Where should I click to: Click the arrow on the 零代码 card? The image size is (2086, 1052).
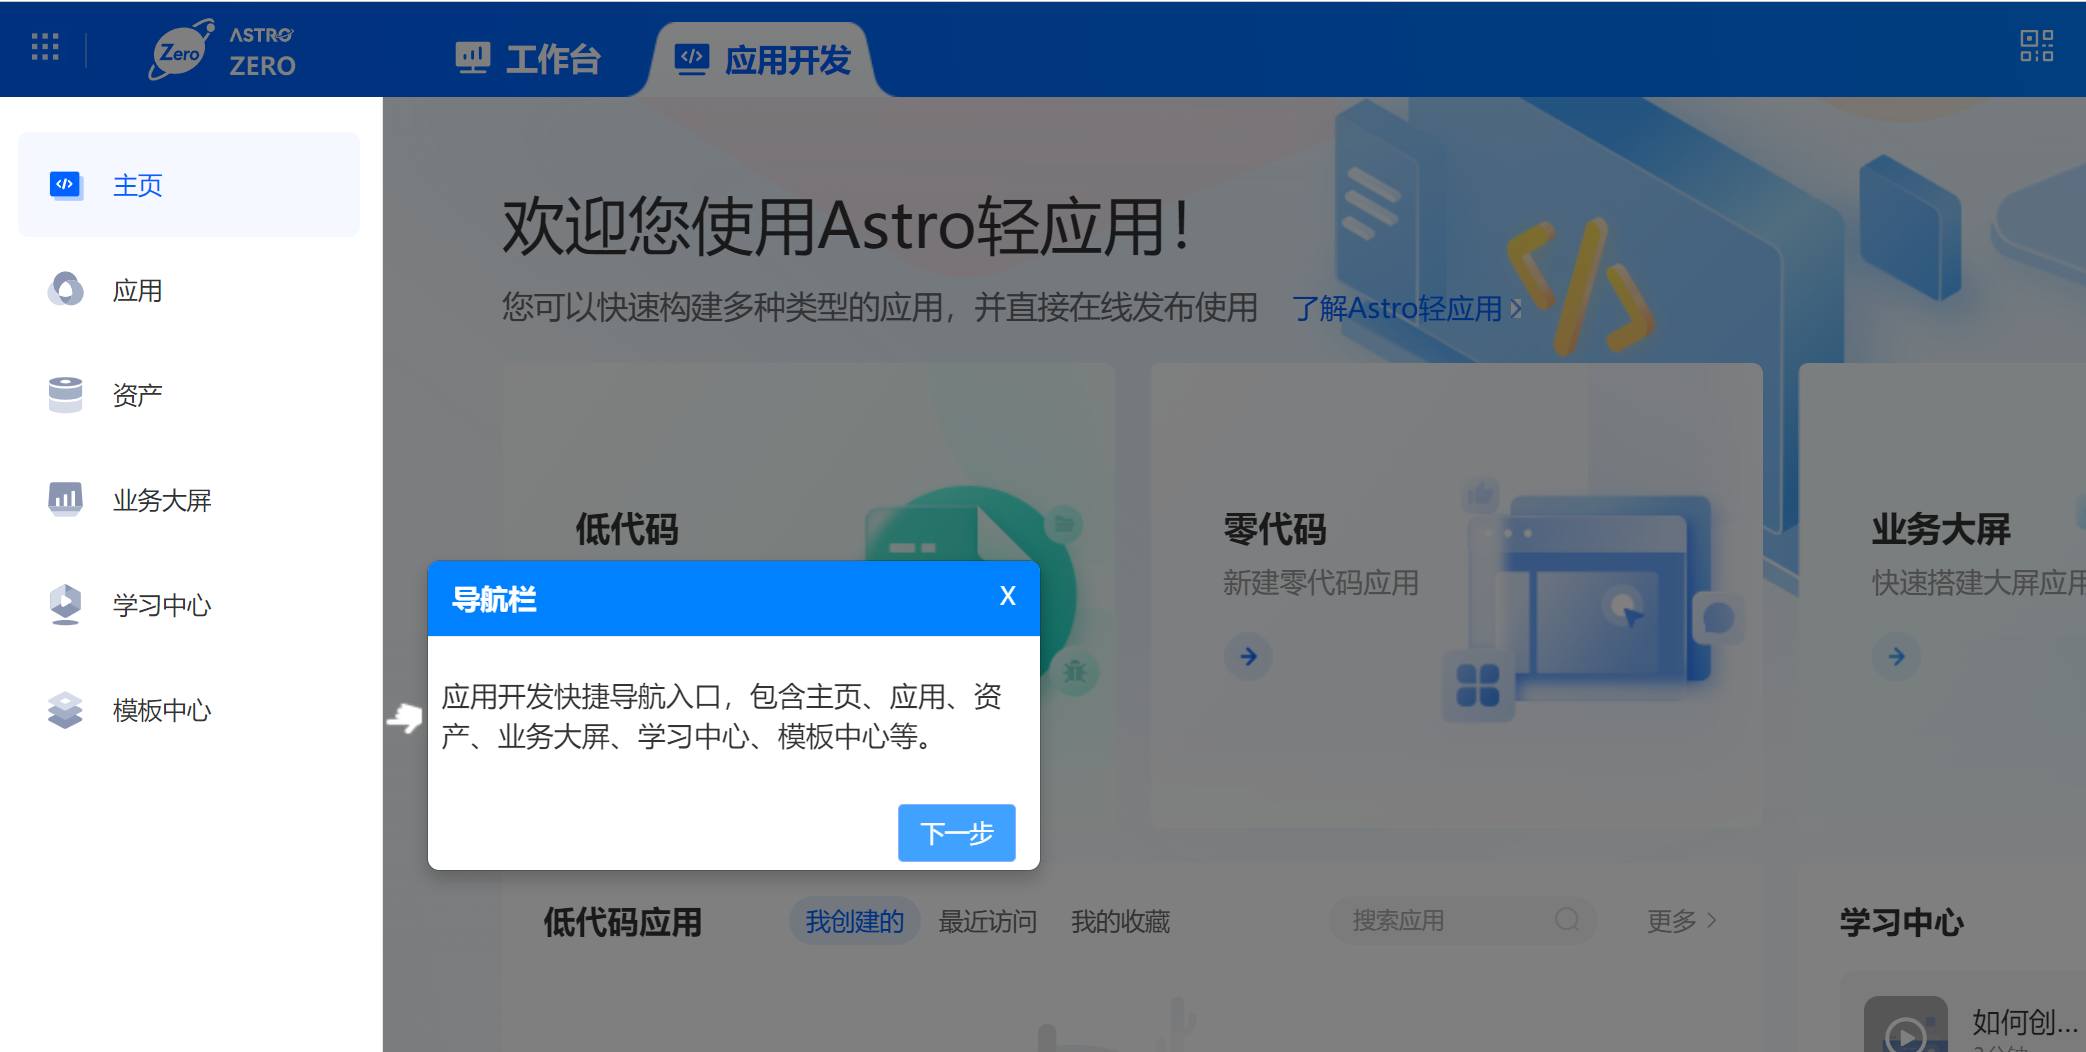(x=1248, y=657)
